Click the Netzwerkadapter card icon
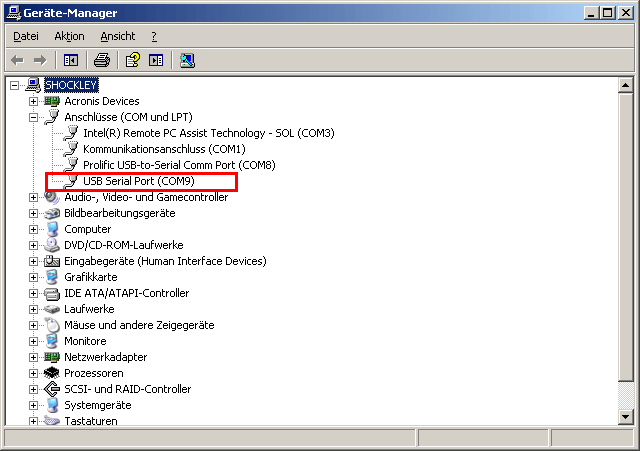The image size is (640, 451). [x=52, y=357]
